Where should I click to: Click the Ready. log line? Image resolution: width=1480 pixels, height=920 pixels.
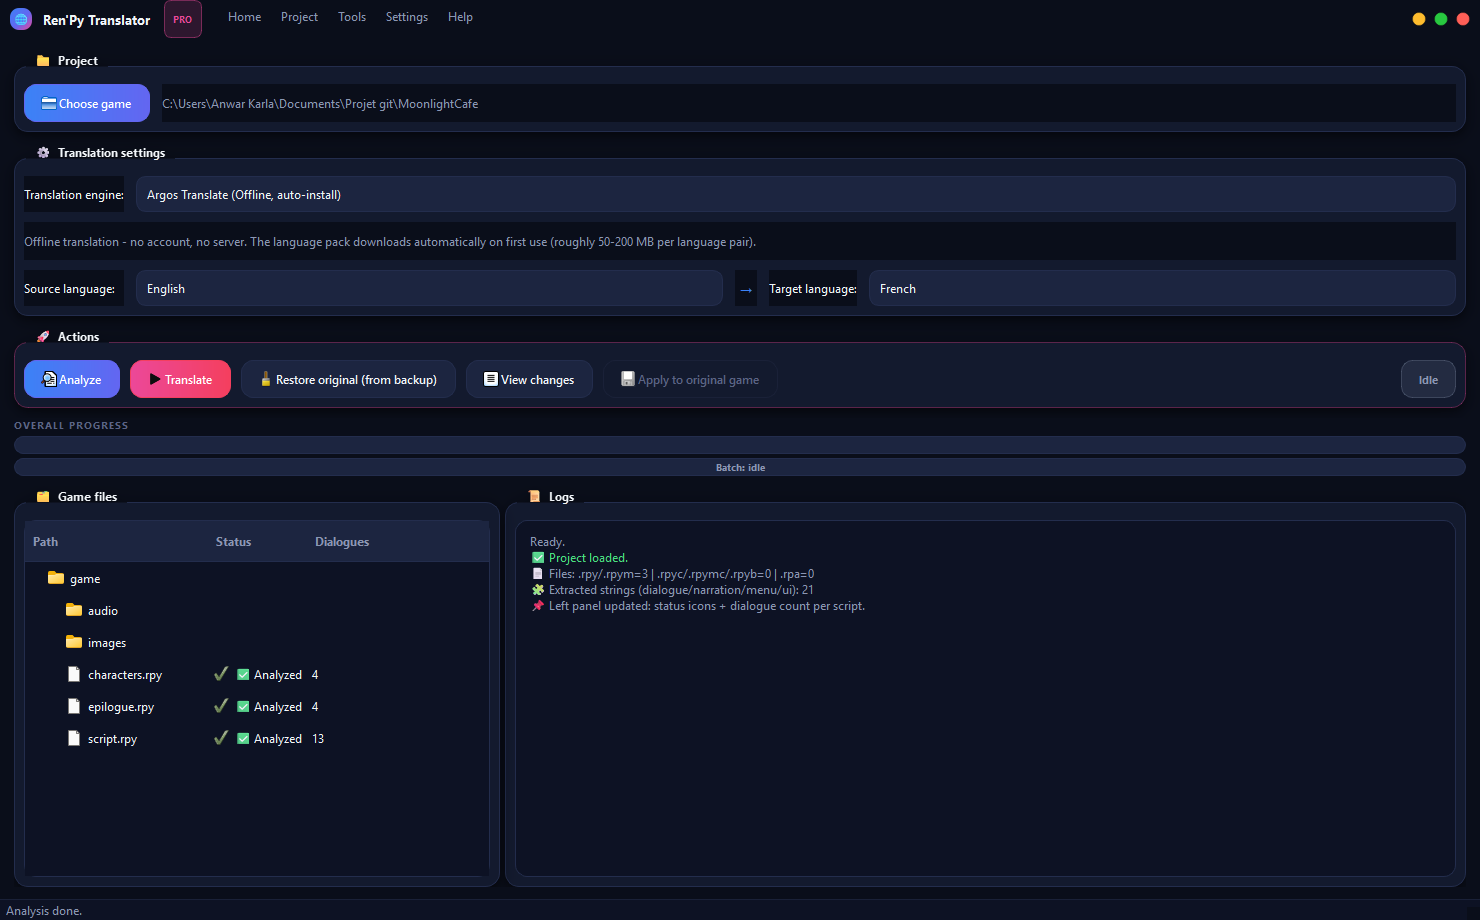[x=547, y=542]
